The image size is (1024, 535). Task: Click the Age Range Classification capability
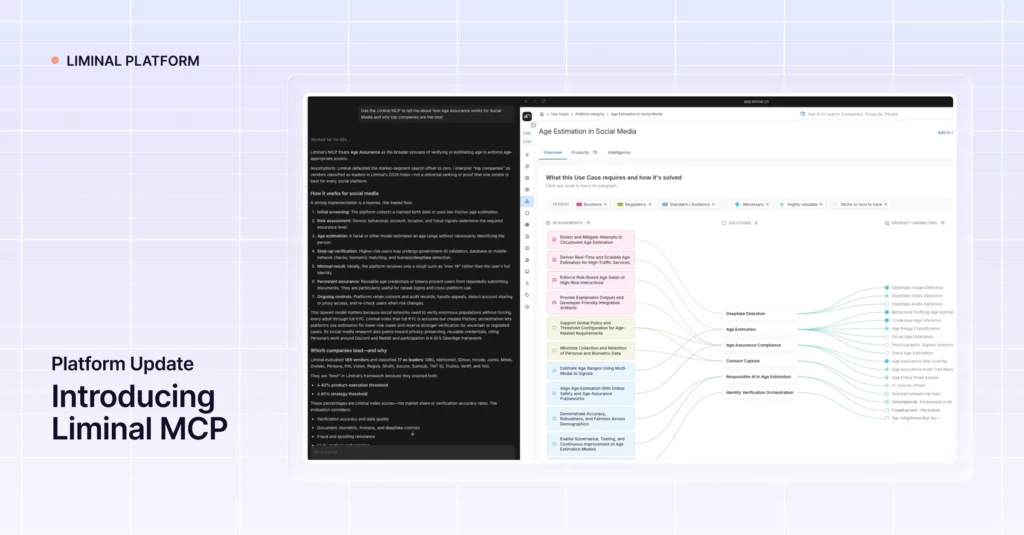913,329
